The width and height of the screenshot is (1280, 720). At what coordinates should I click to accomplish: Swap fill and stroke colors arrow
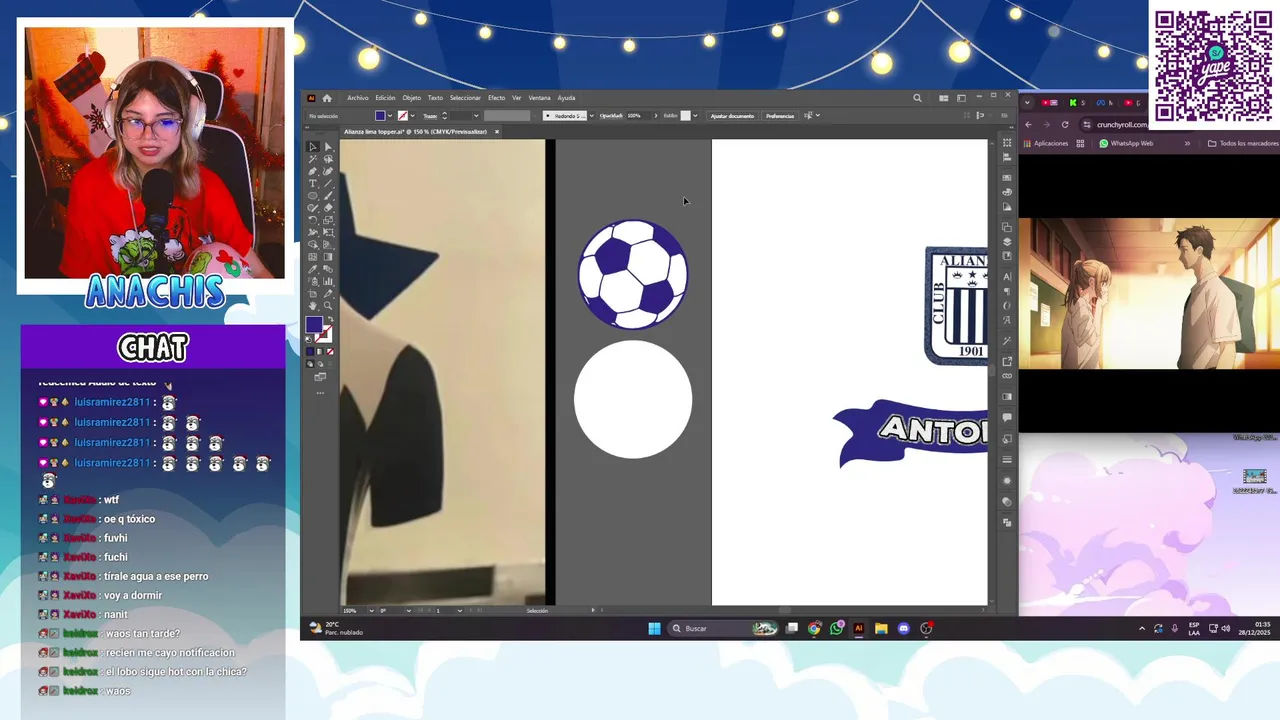tap(331, 319)
